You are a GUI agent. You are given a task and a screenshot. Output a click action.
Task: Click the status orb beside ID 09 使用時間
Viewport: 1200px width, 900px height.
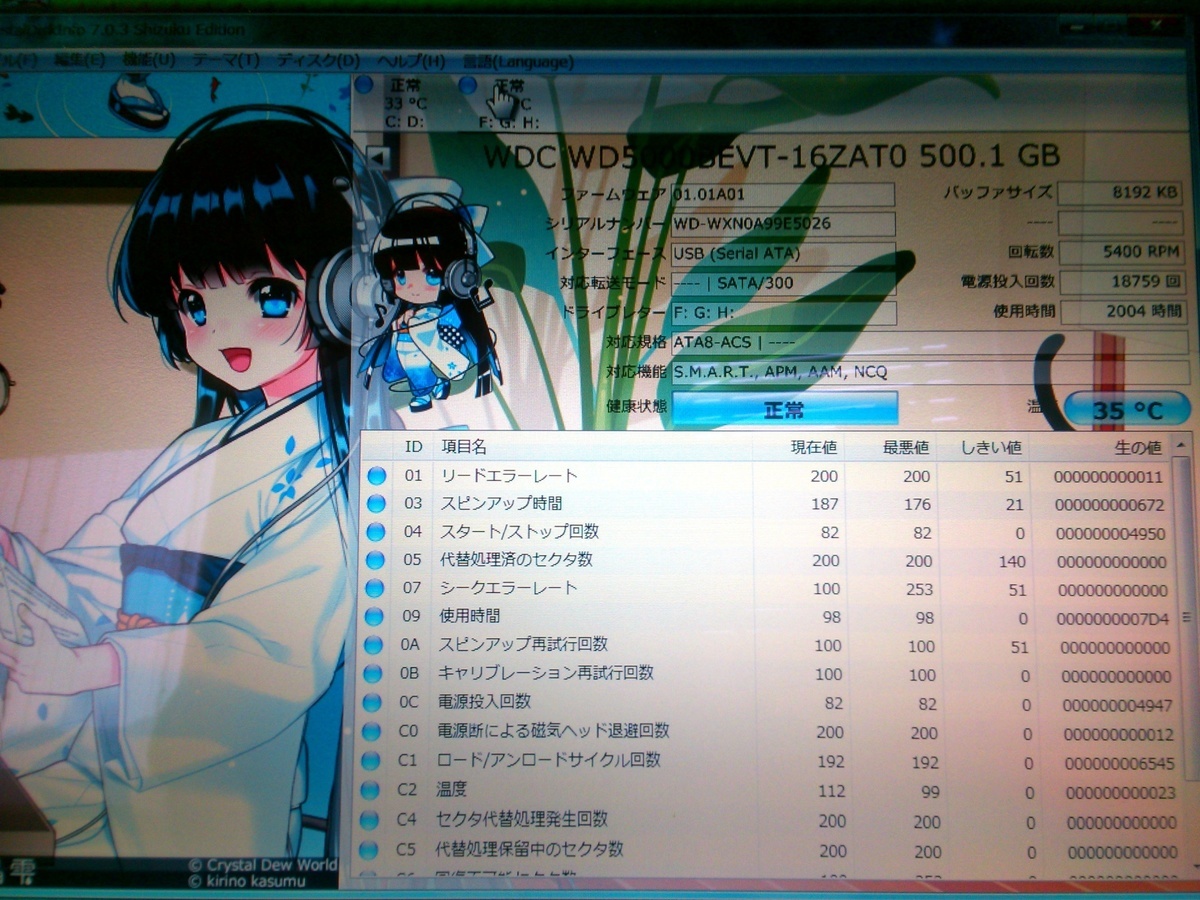point(376,617)
